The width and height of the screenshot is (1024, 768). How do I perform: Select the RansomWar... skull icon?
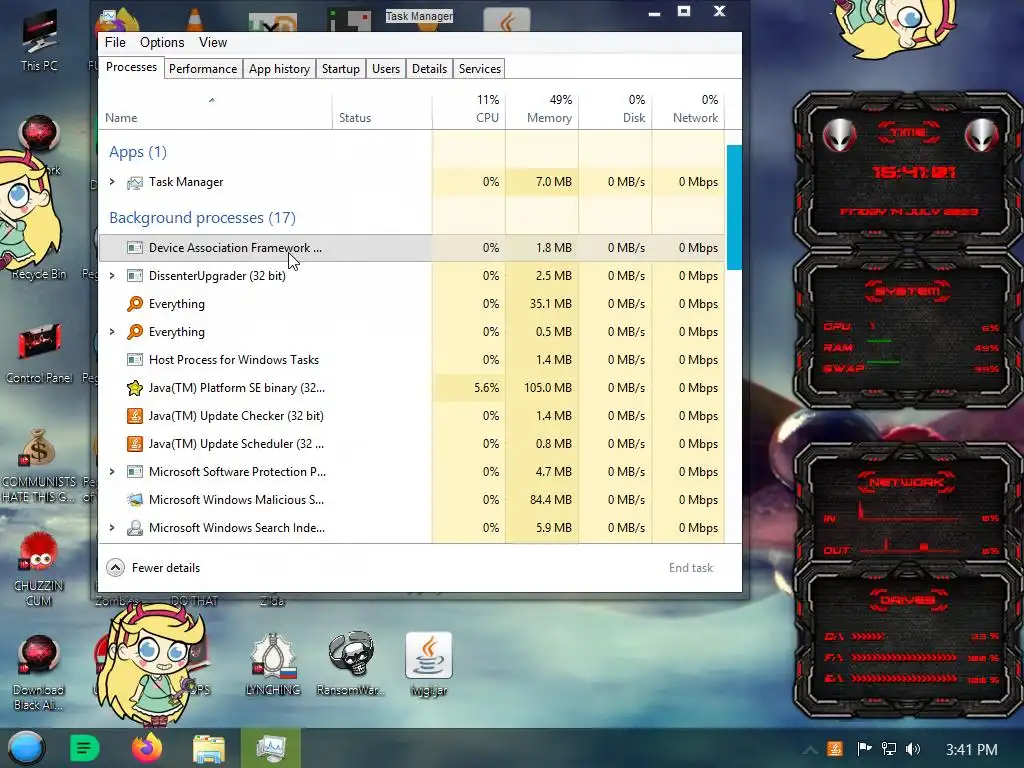[351, 664]
